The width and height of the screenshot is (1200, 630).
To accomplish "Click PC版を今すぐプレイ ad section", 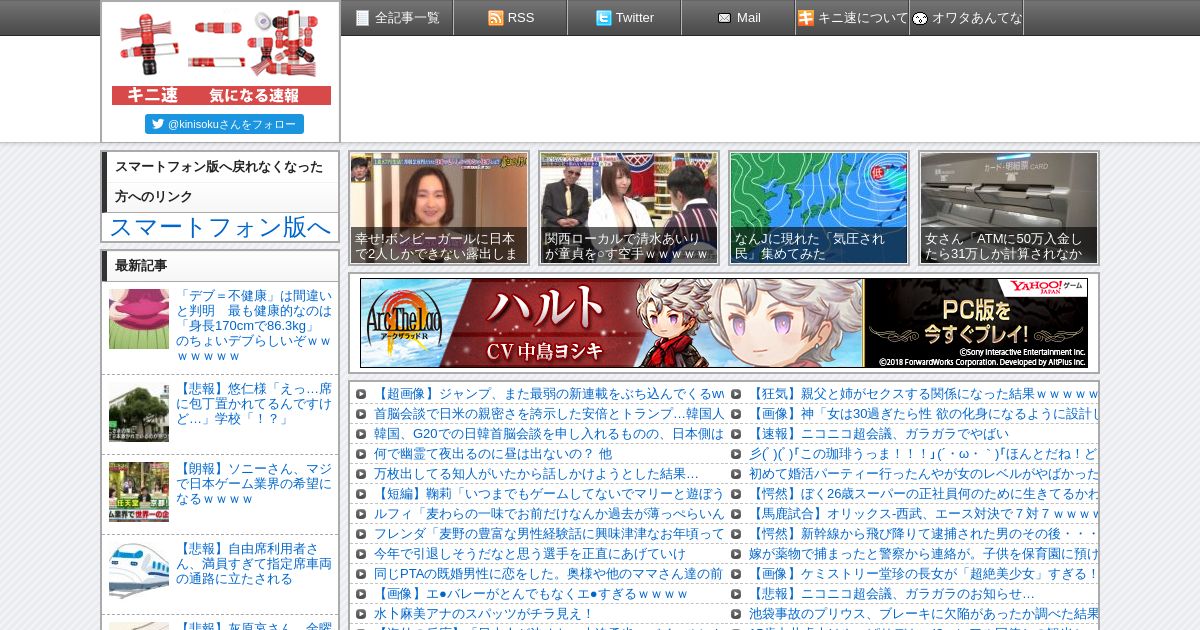I will coord(976,323).
